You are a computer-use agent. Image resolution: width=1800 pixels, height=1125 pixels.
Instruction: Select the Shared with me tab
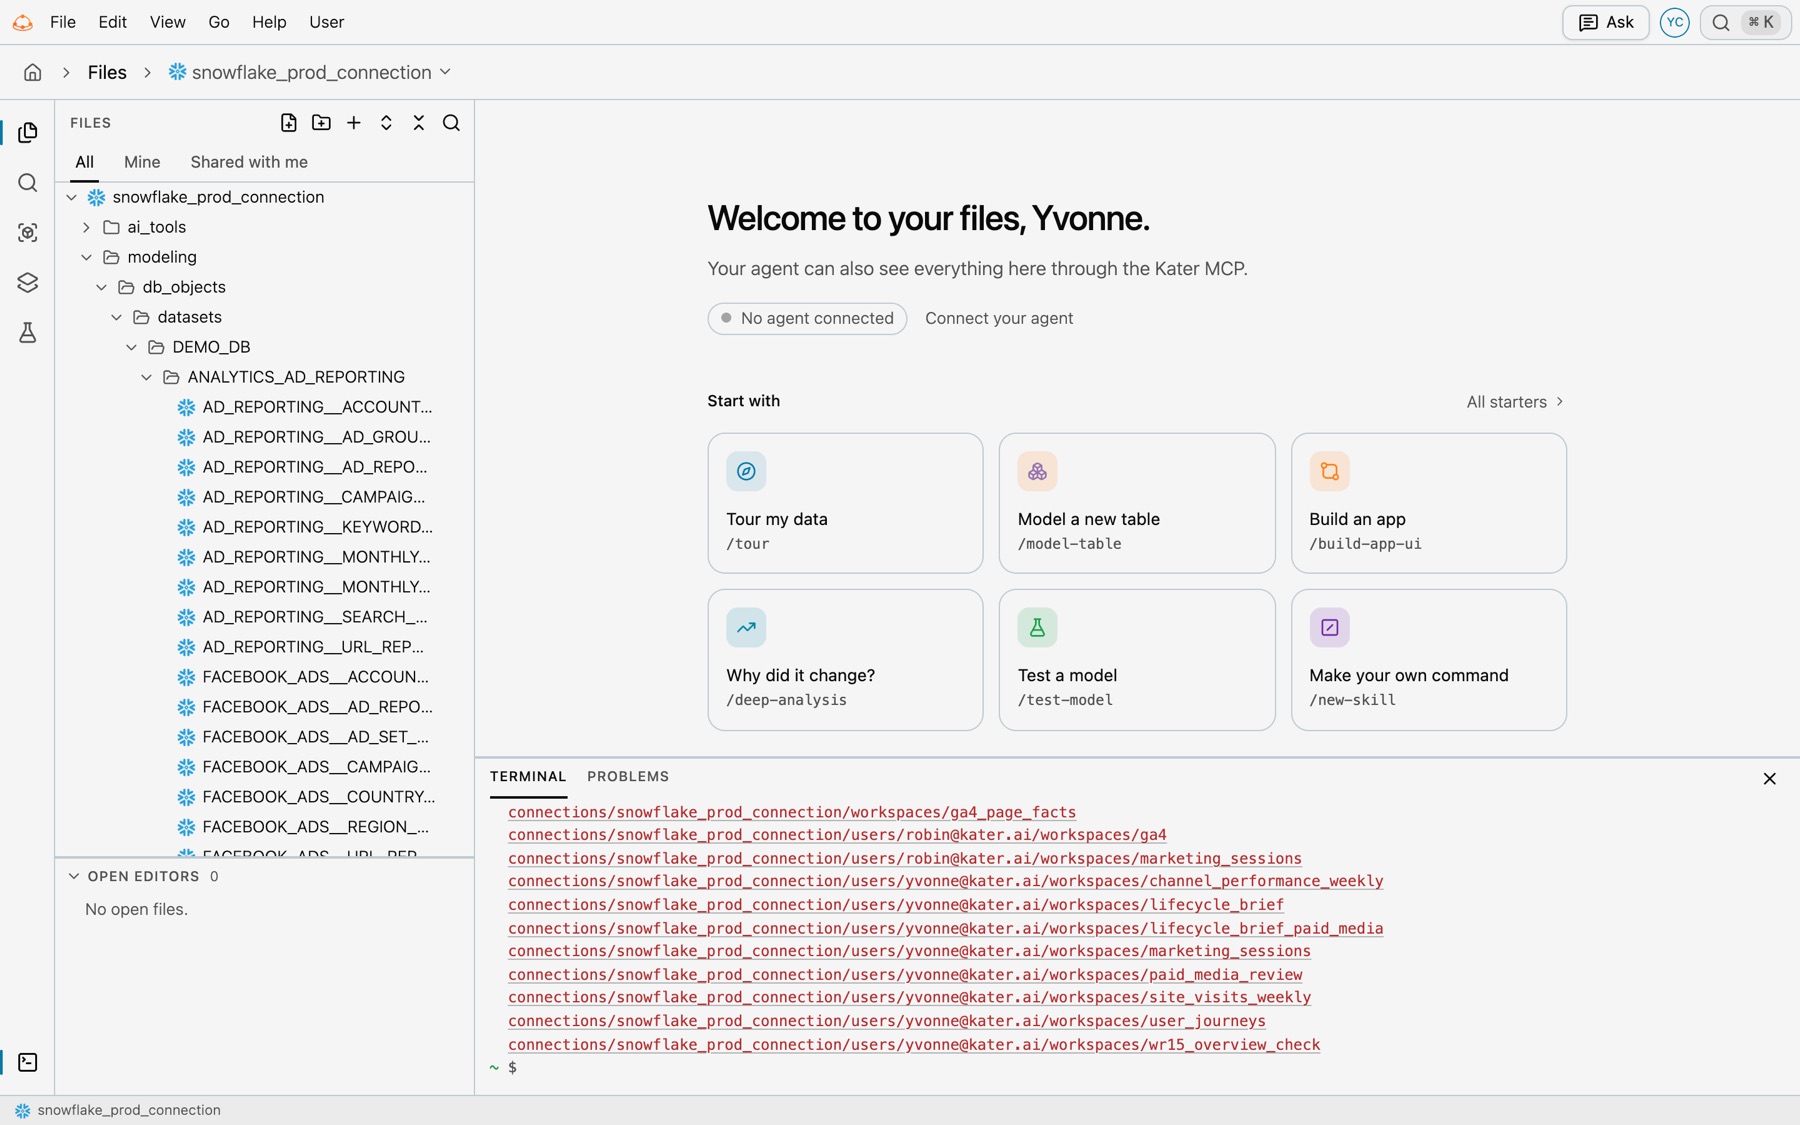point(249,162)
